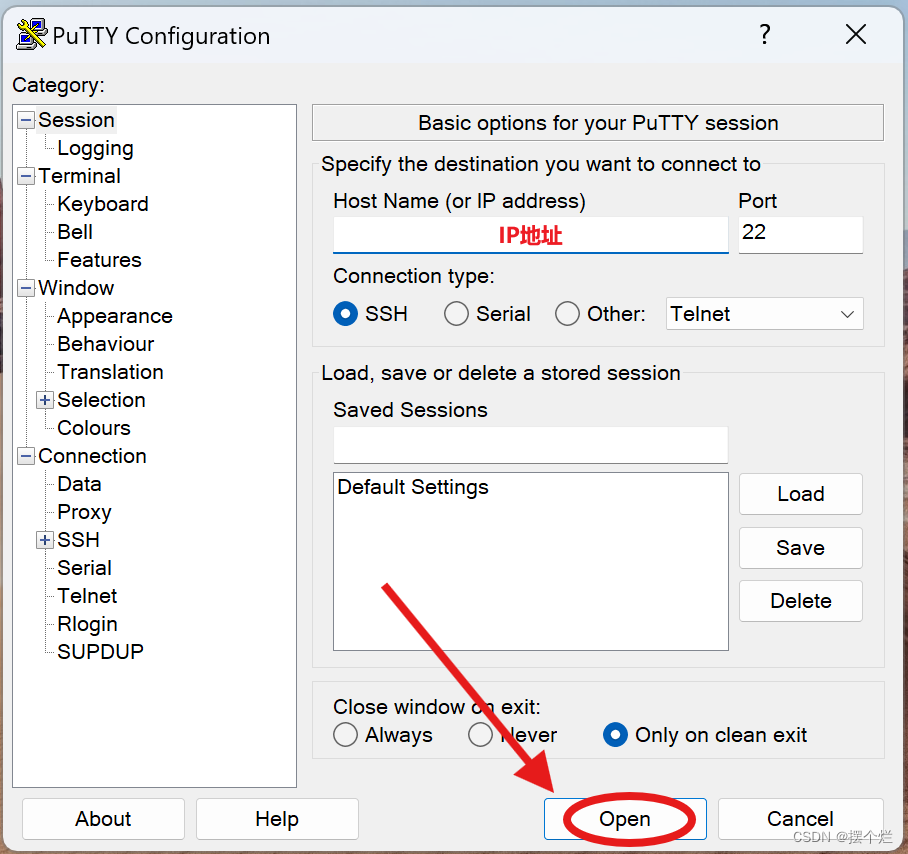
Task: Open the Keyboard settings category
Action: click(103, 204)
